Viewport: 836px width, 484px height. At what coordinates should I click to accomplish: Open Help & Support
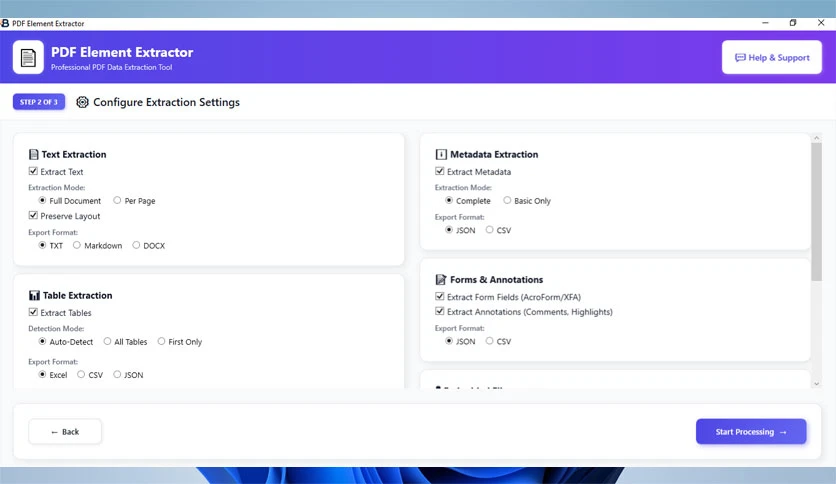point(771,57)
